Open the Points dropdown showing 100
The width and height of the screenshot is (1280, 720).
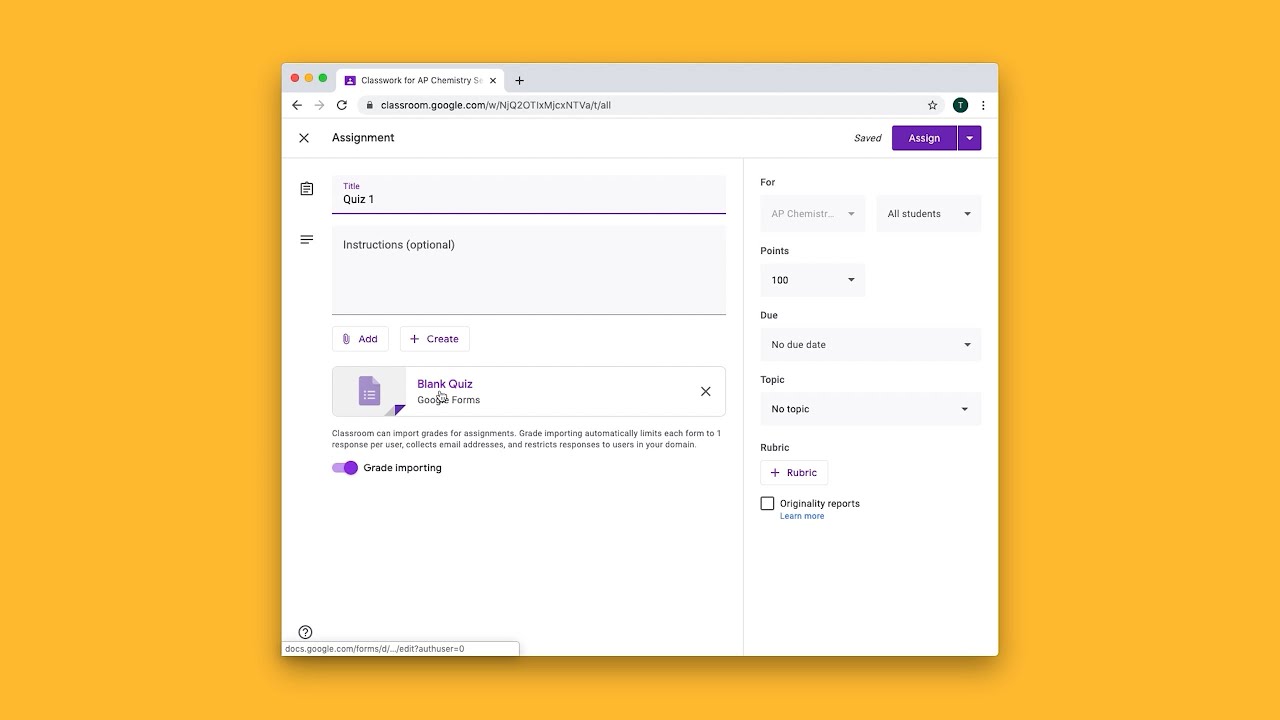(x=812, y=280)
